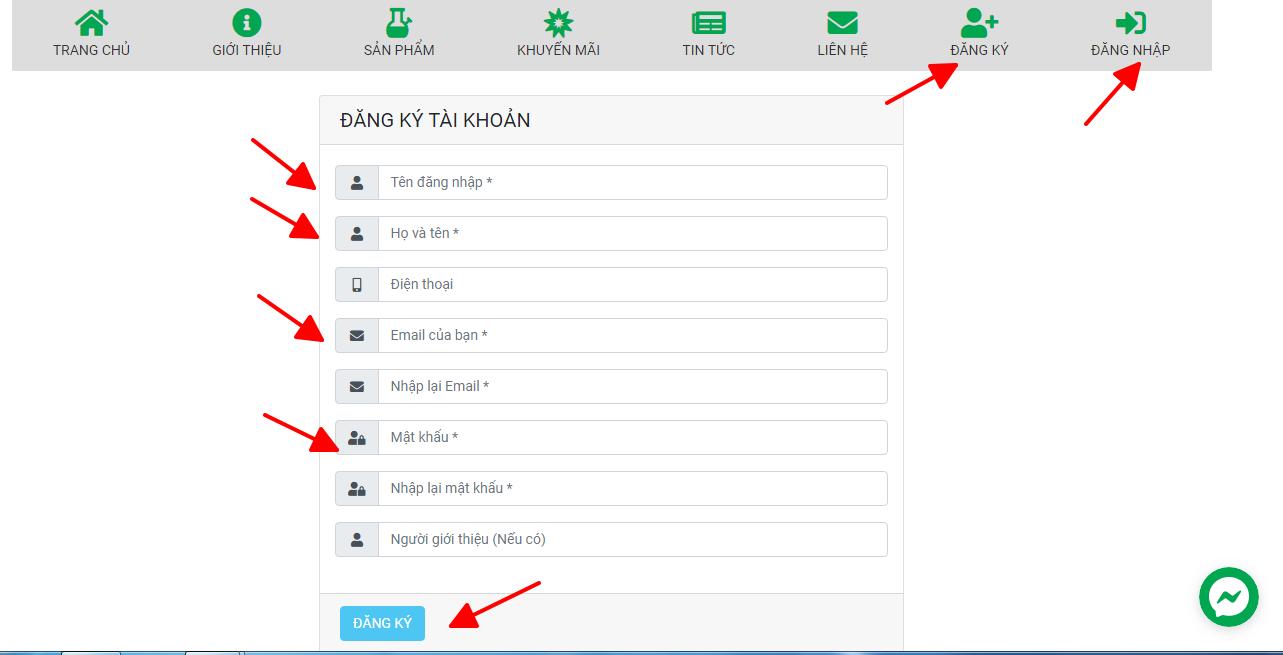Image resolution: width=1283 pixels, height=655 pixels.
Task: Click the Đăng Nhập sign-in arrow icon
Action: tap(1130, 22)
